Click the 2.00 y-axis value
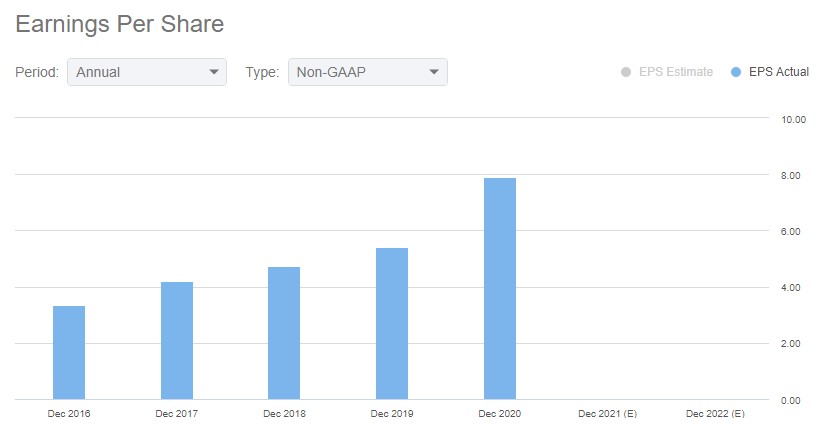 tap(791, 344)
